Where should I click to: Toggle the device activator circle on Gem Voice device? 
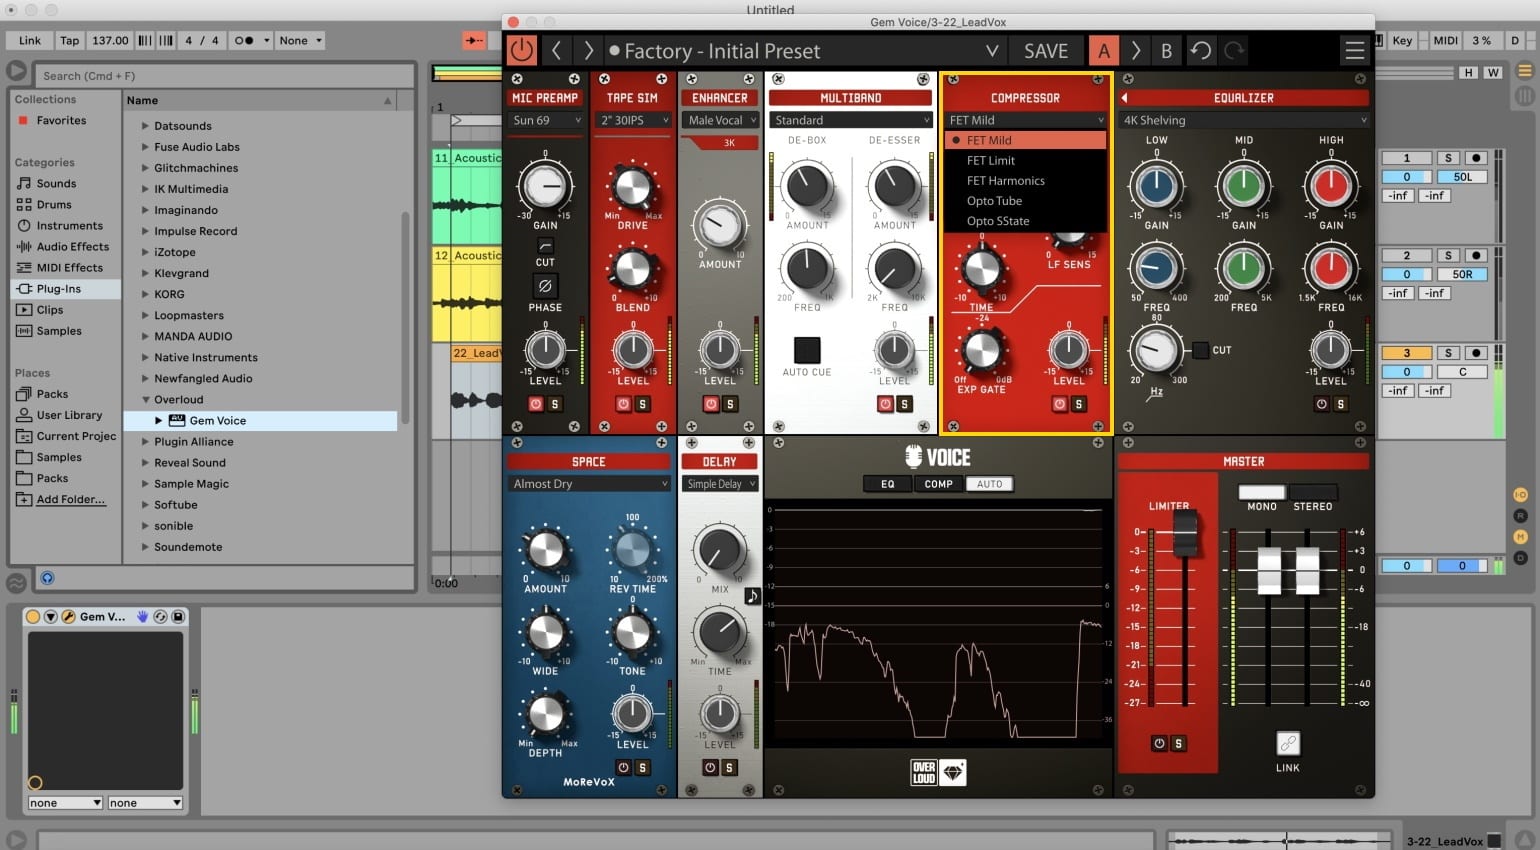pos(33,617)
